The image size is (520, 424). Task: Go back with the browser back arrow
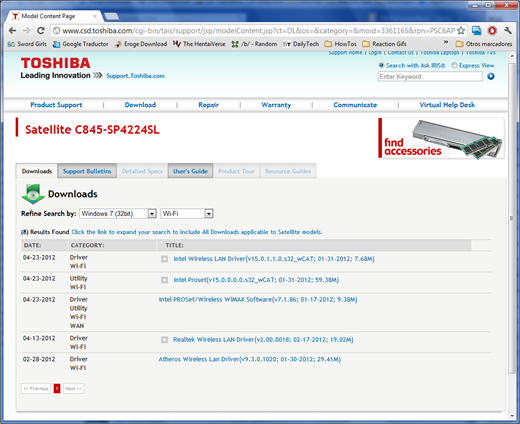pyautogui.click(x=12, y=31)
